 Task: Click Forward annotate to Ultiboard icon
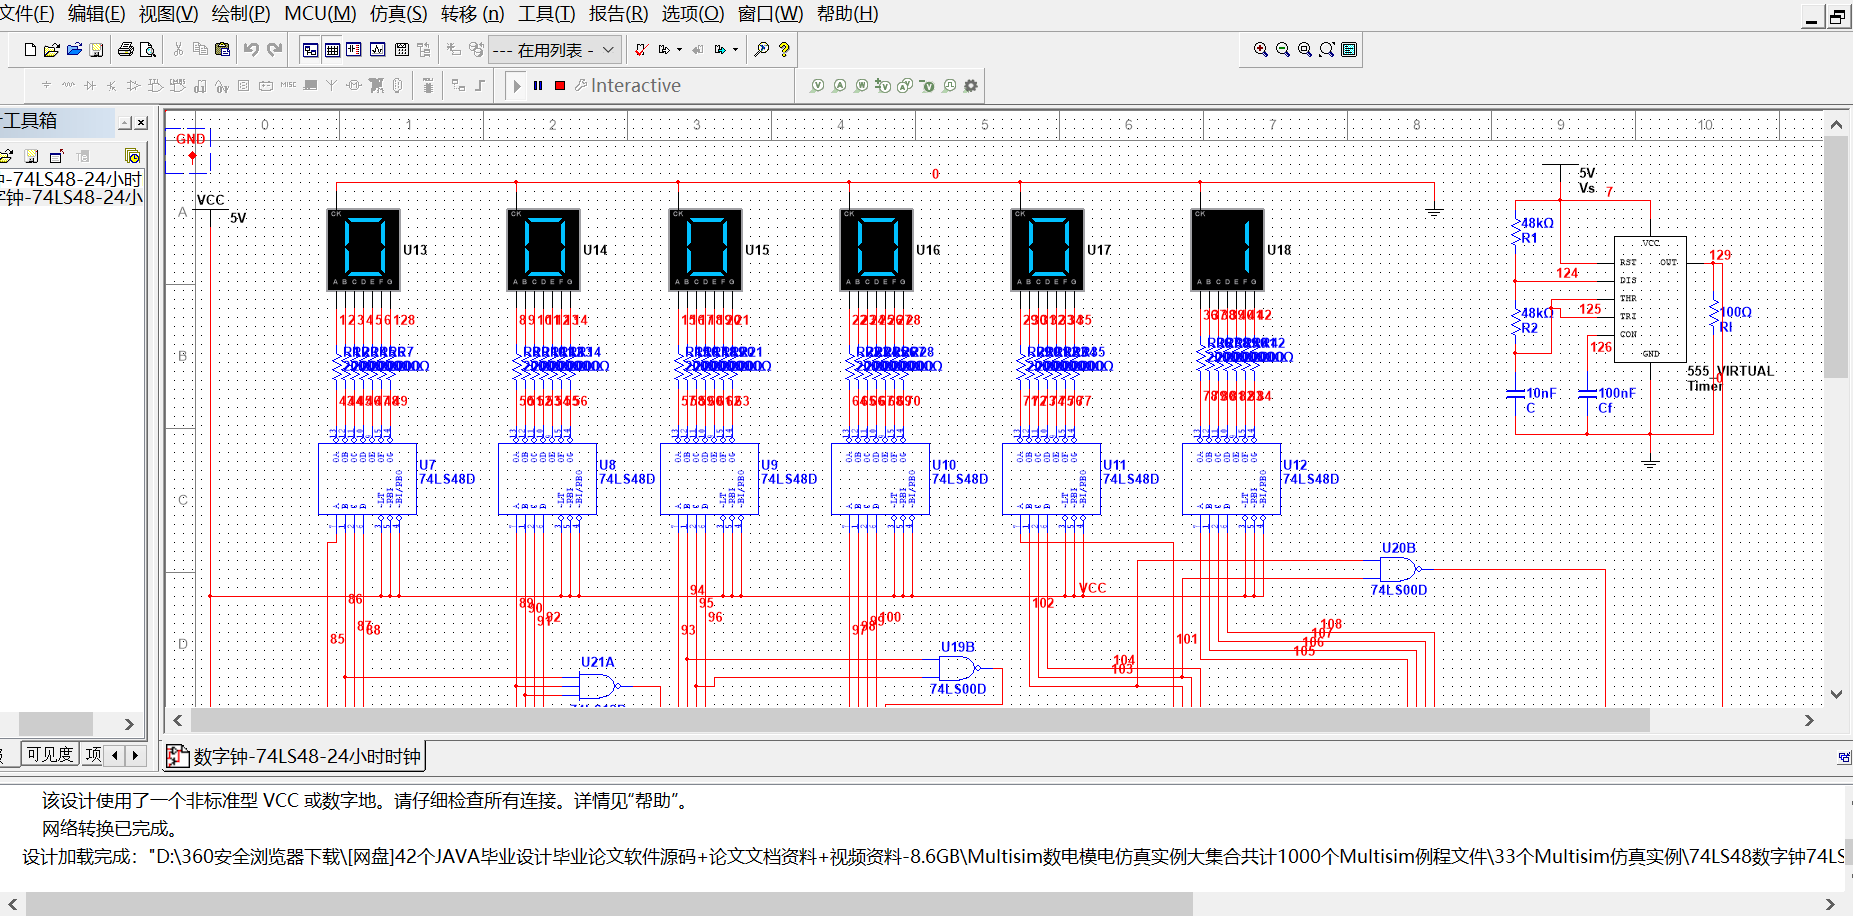pyautogui.click(x=720, y=49)
